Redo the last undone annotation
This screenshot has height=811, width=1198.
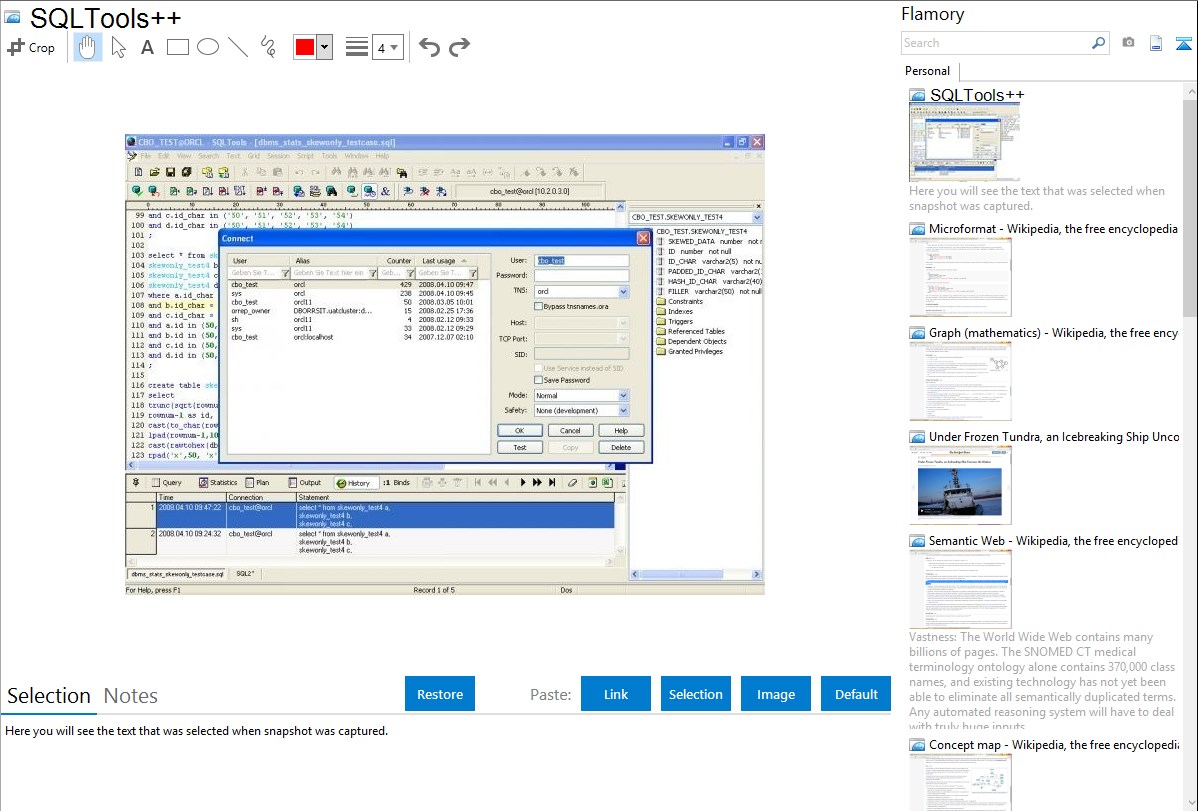[x=459, y=47]
